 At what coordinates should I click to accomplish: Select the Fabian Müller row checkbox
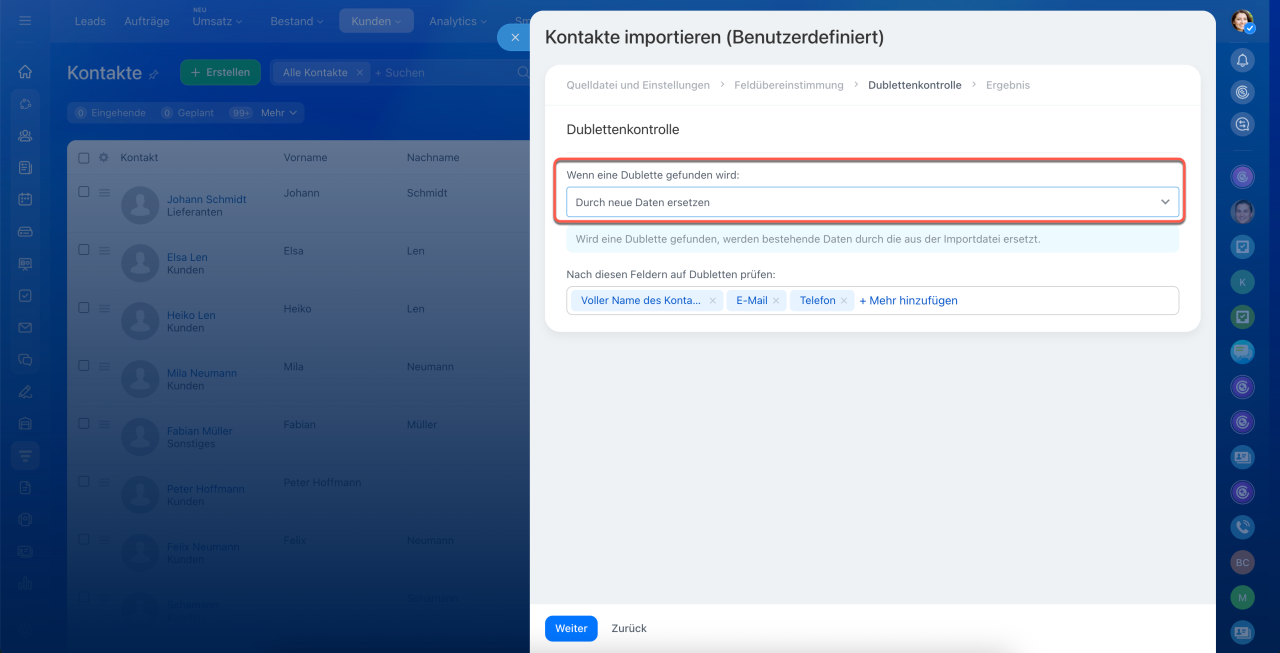pos(84,424)
